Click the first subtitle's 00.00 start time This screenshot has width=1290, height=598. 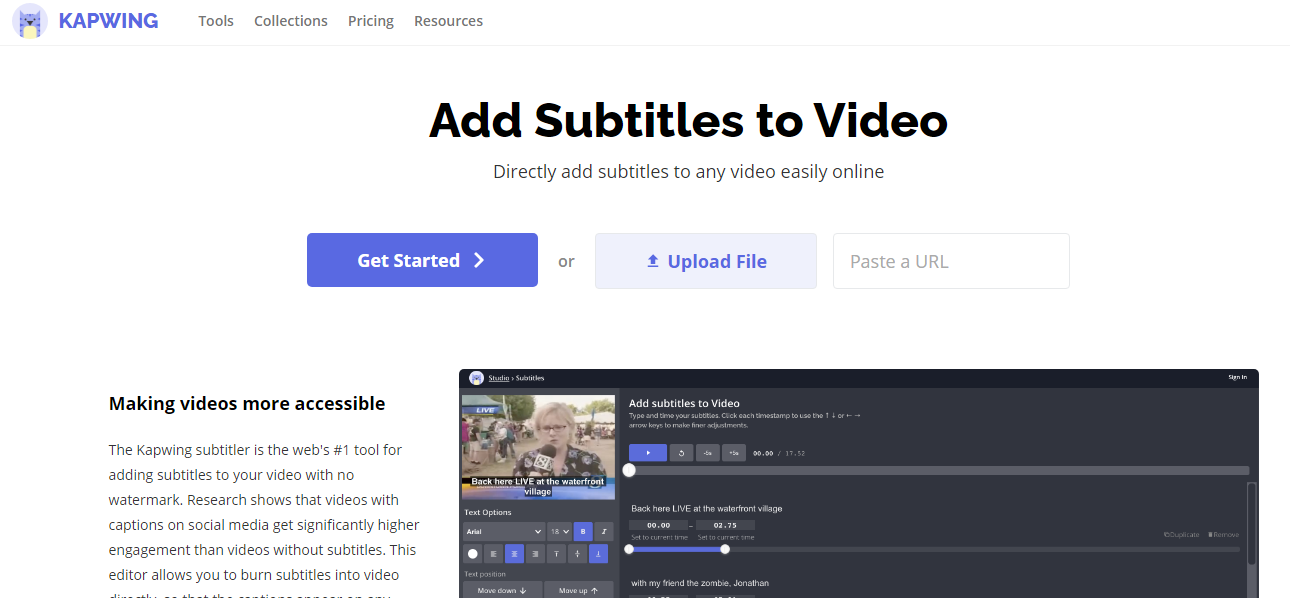(659, 525)
